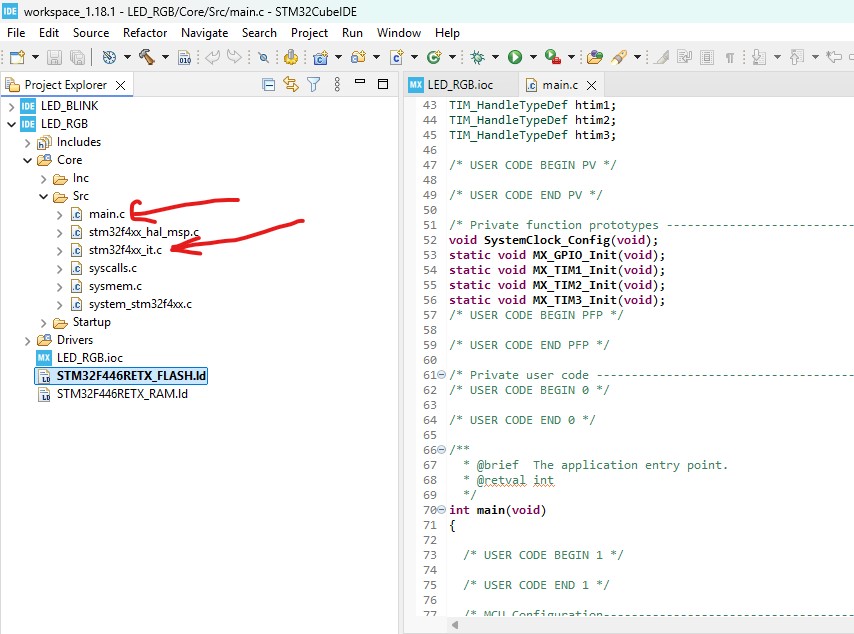Open the Refactor menu

145,33
